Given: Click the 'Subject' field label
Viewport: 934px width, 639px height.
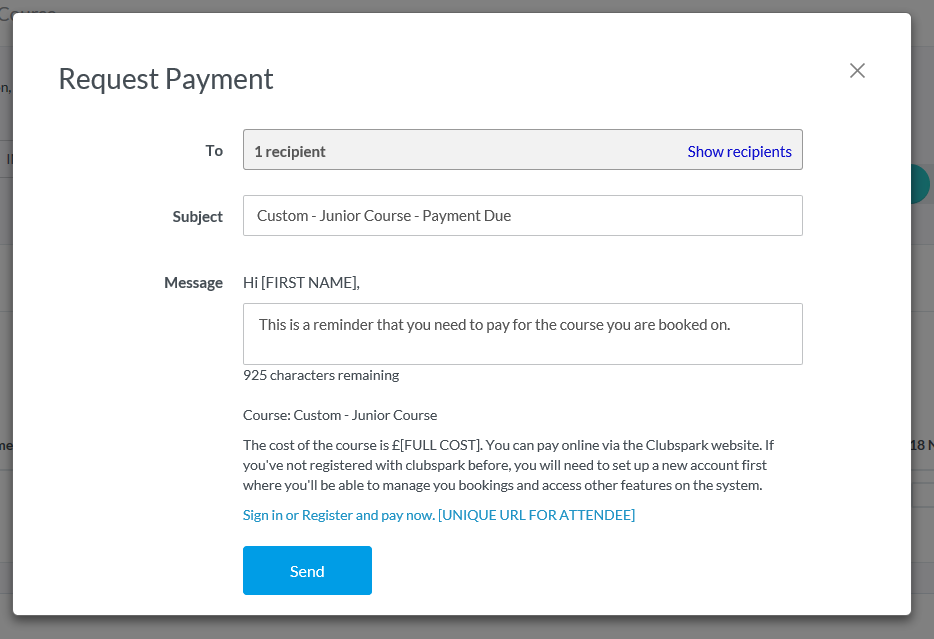Looking at the screenshot, I should click(197, 216).
